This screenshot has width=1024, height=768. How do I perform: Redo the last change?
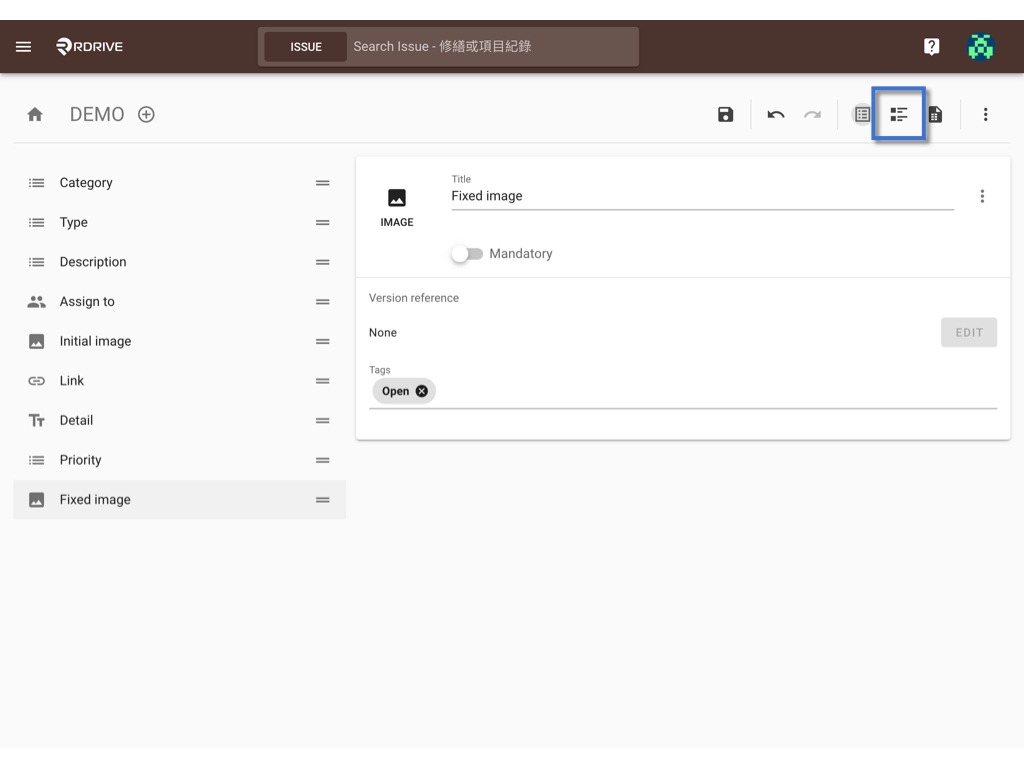[812, 115]
